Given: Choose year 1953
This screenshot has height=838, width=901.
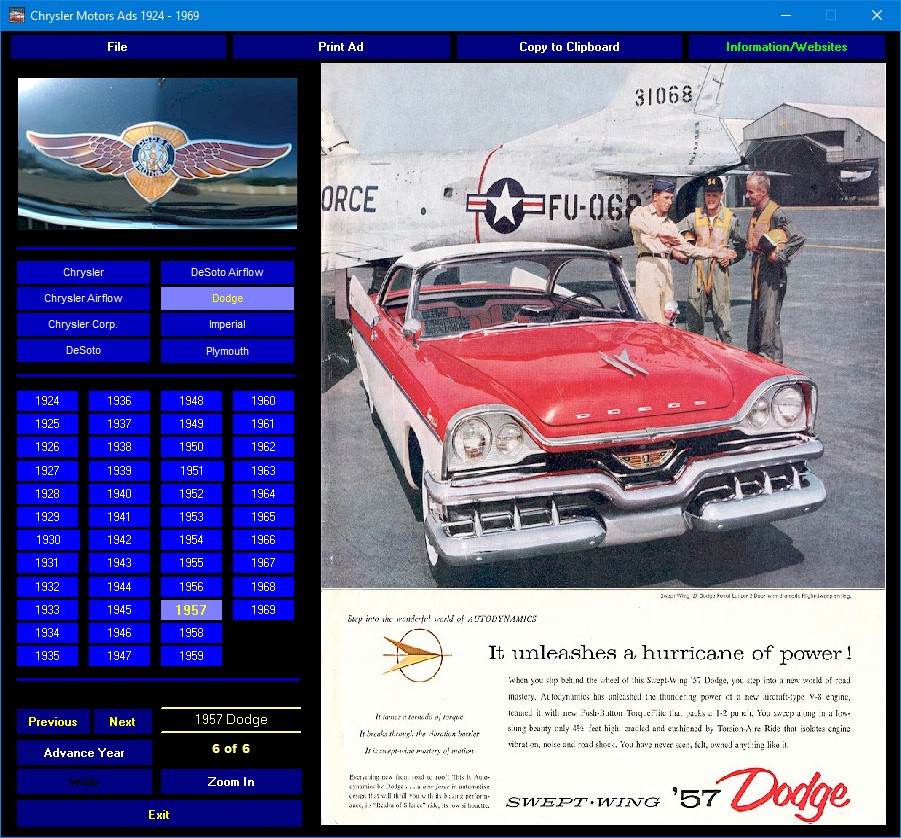Looking at the screenshot, I should pos(191,517).
